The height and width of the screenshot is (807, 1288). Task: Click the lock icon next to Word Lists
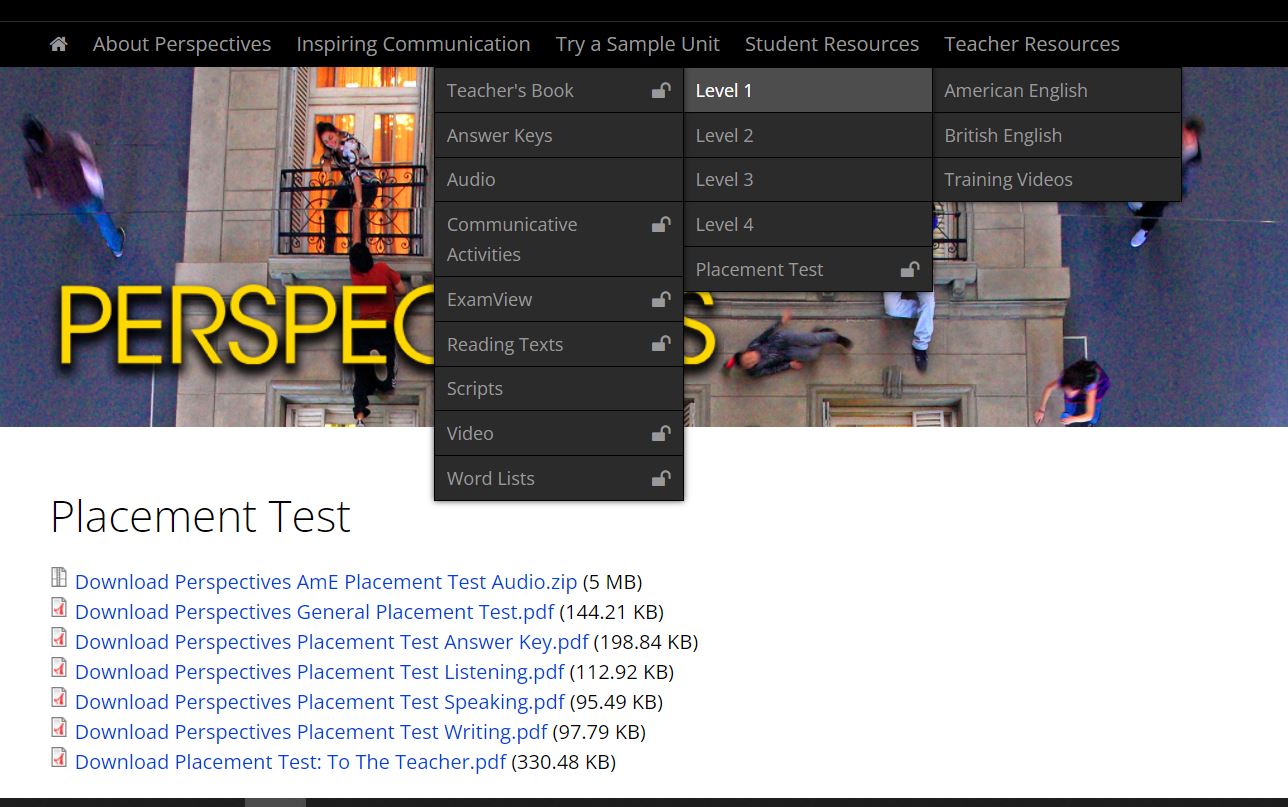661,479
